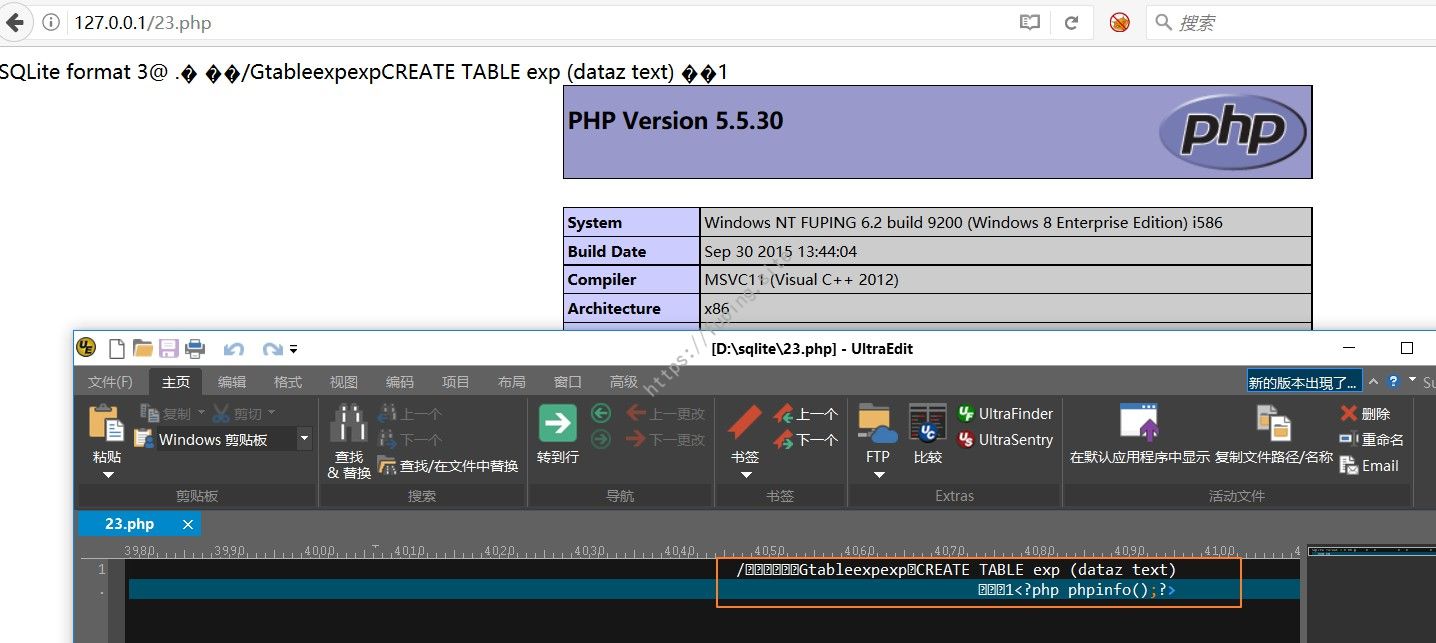The width and height of the screenshot is (1436, 643).
Task: Expand the FTP dropdown arrow
Action: pos(878,475)
